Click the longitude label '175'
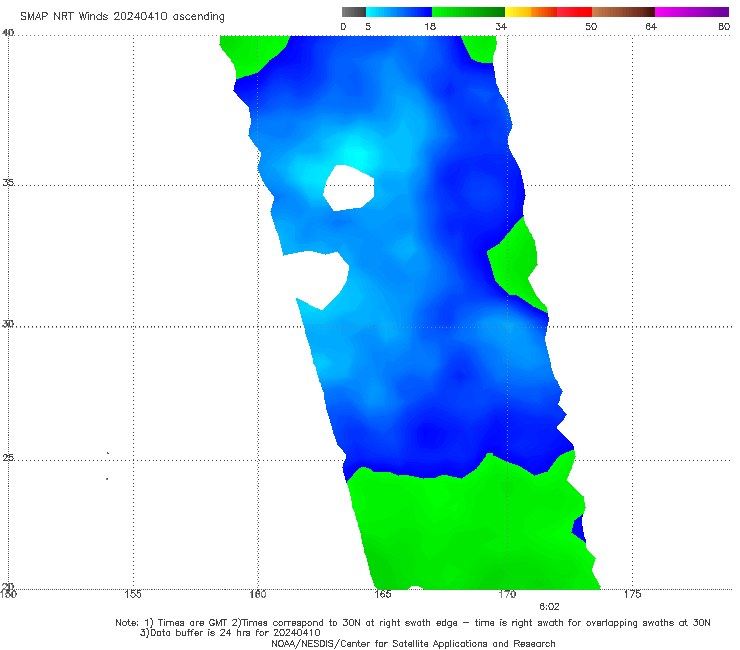This screenshot has height=650, width=740. (632, 594)
